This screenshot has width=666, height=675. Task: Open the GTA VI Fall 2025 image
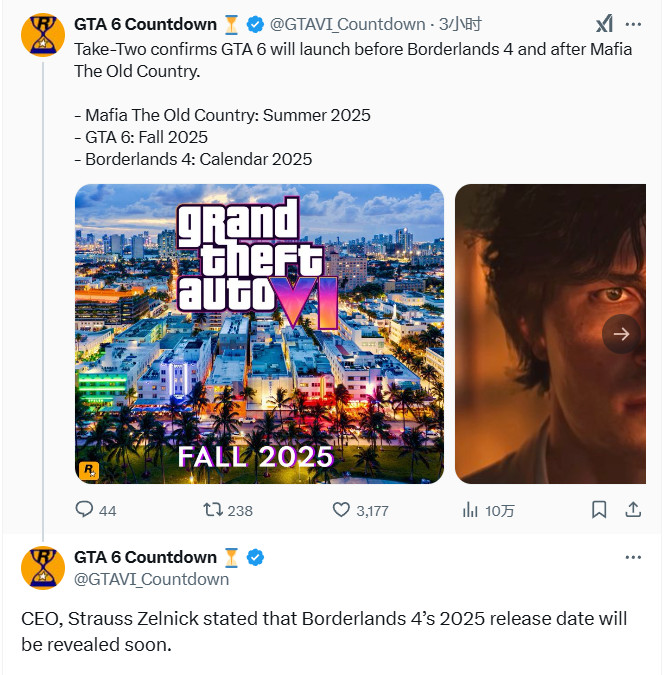coord(259,334)
